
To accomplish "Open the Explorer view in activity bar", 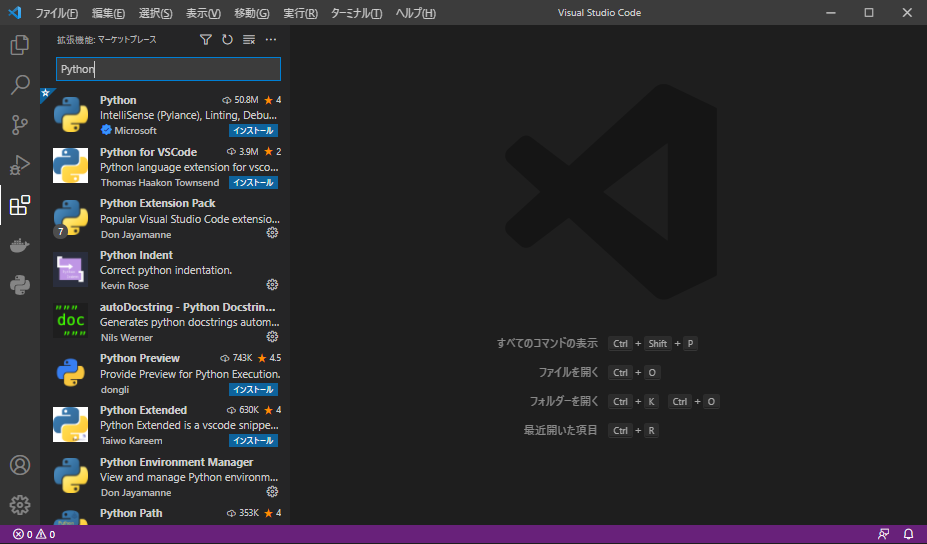I will [20, 45].
